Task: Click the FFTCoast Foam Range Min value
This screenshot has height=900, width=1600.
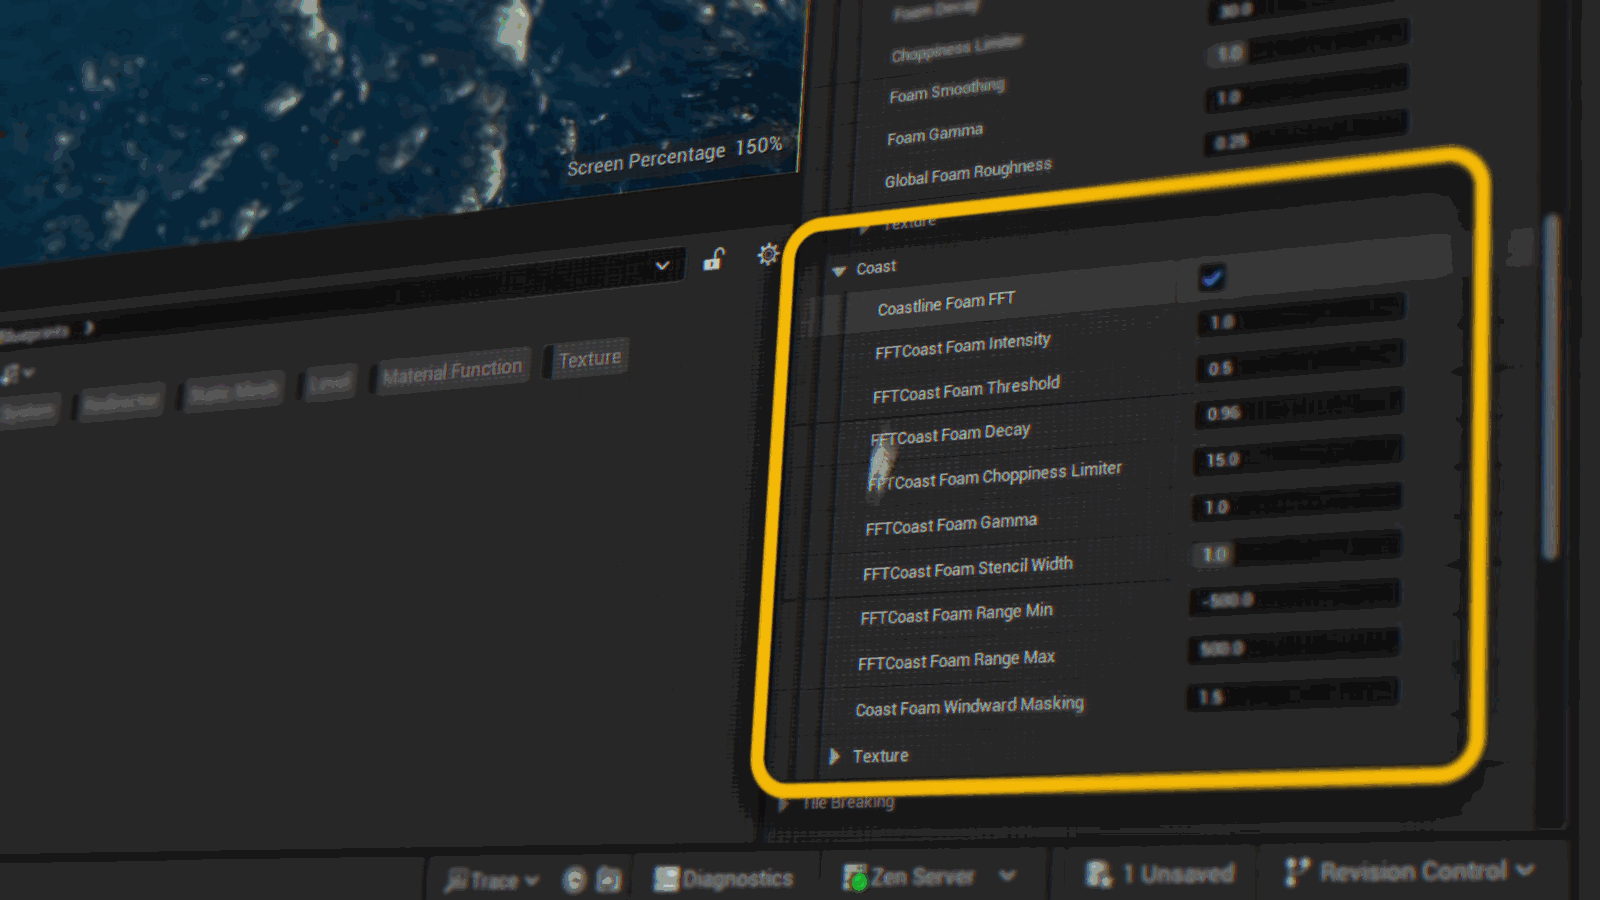Action: coord(1293,596)
